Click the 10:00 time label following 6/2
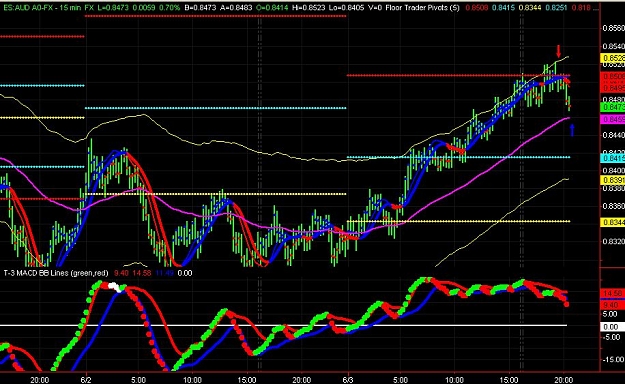 click(x=192, y=380)
